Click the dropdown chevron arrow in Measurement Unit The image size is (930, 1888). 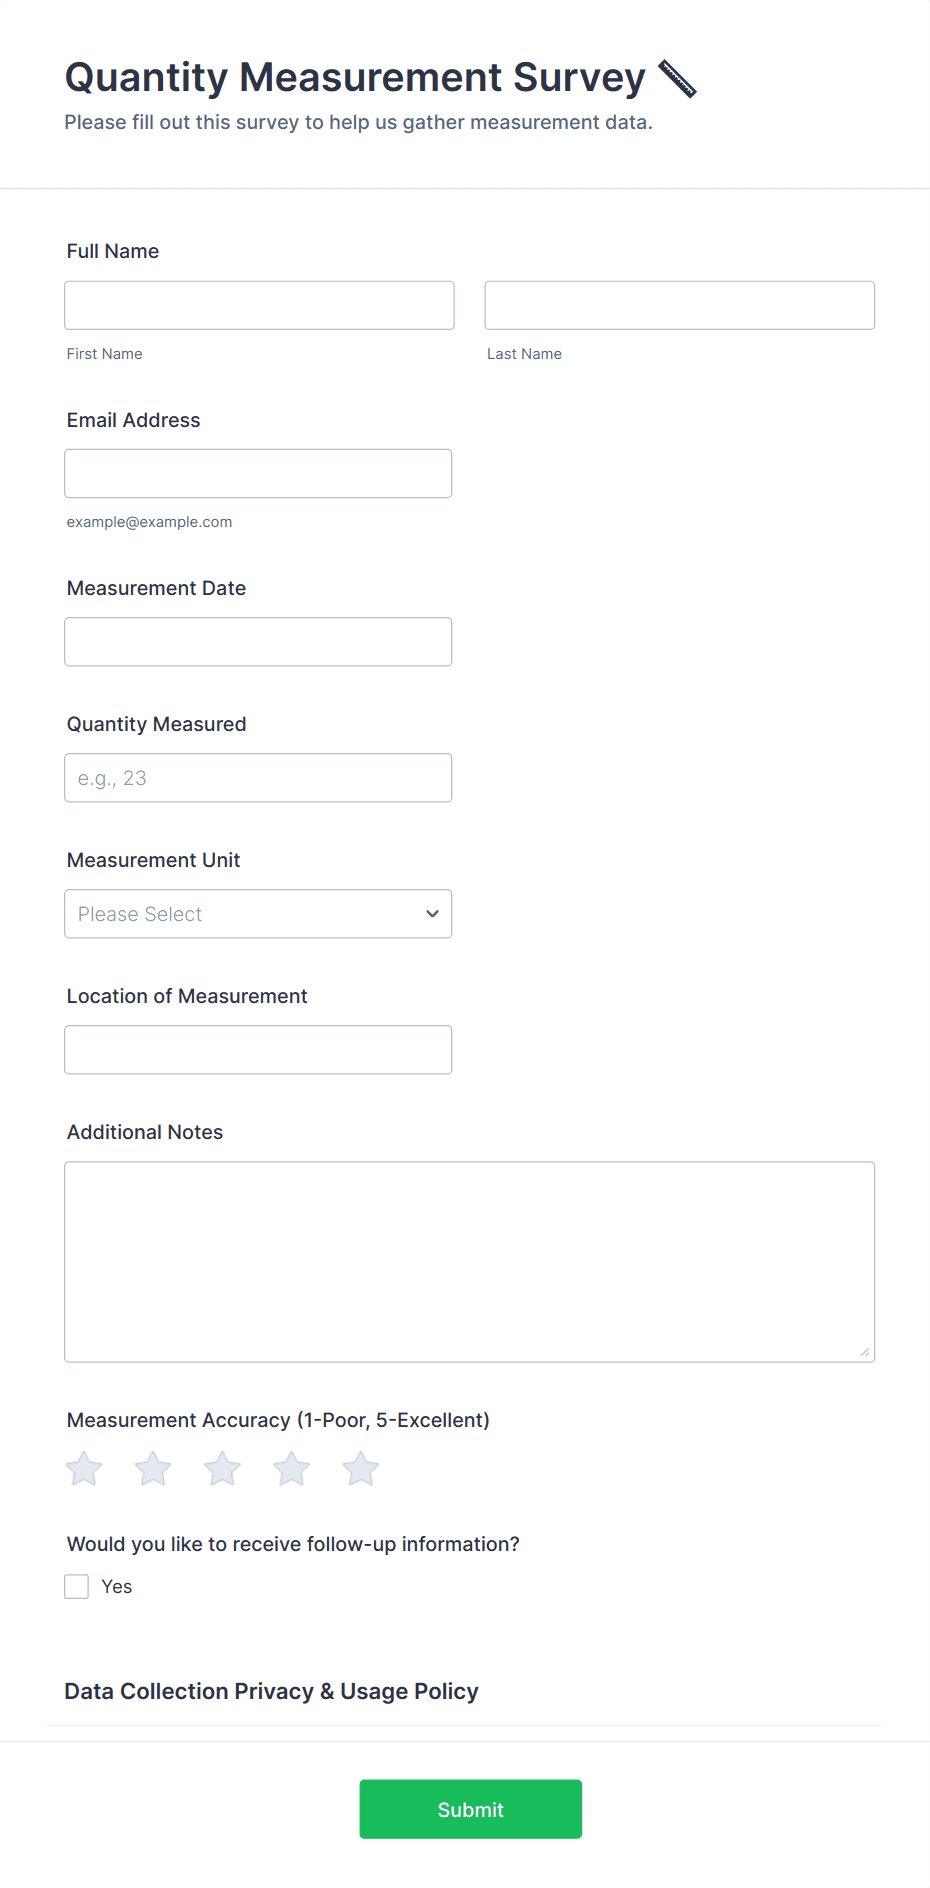tap(432, 914)
